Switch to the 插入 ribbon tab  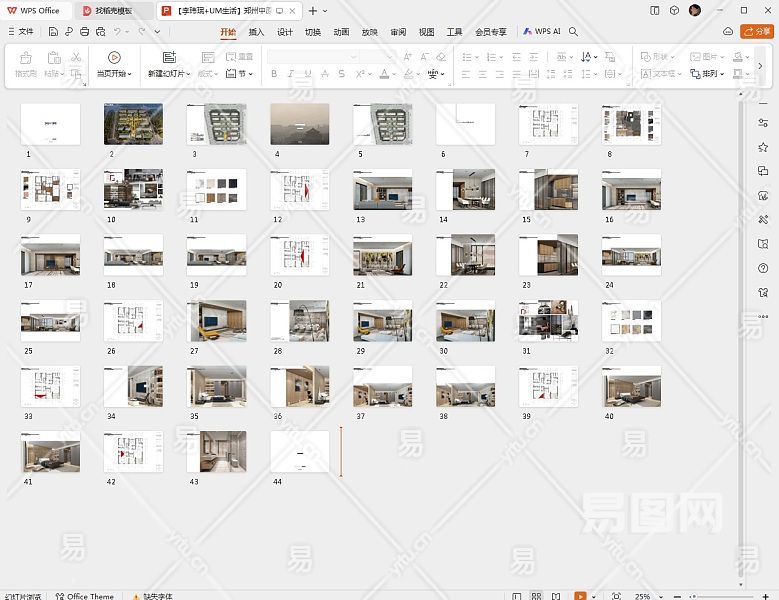[257, 32]
